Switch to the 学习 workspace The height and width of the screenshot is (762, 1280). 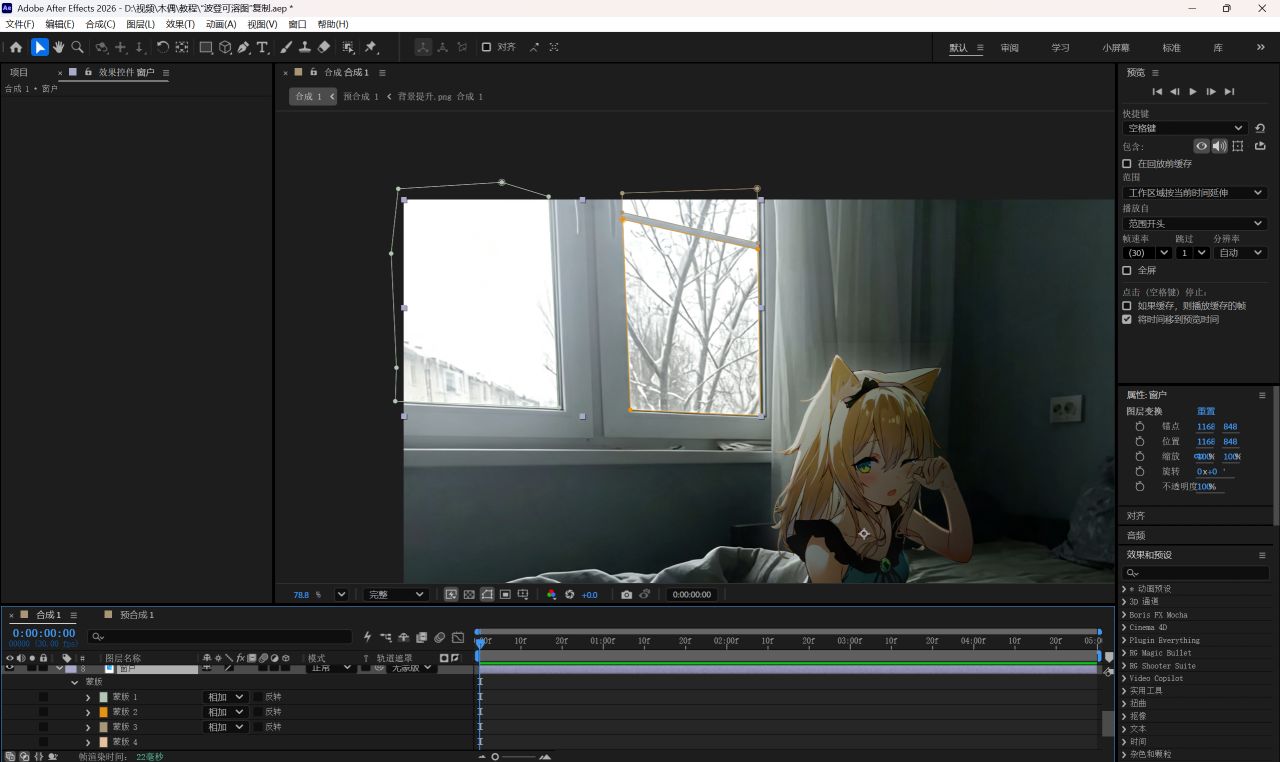[1060, 48]
